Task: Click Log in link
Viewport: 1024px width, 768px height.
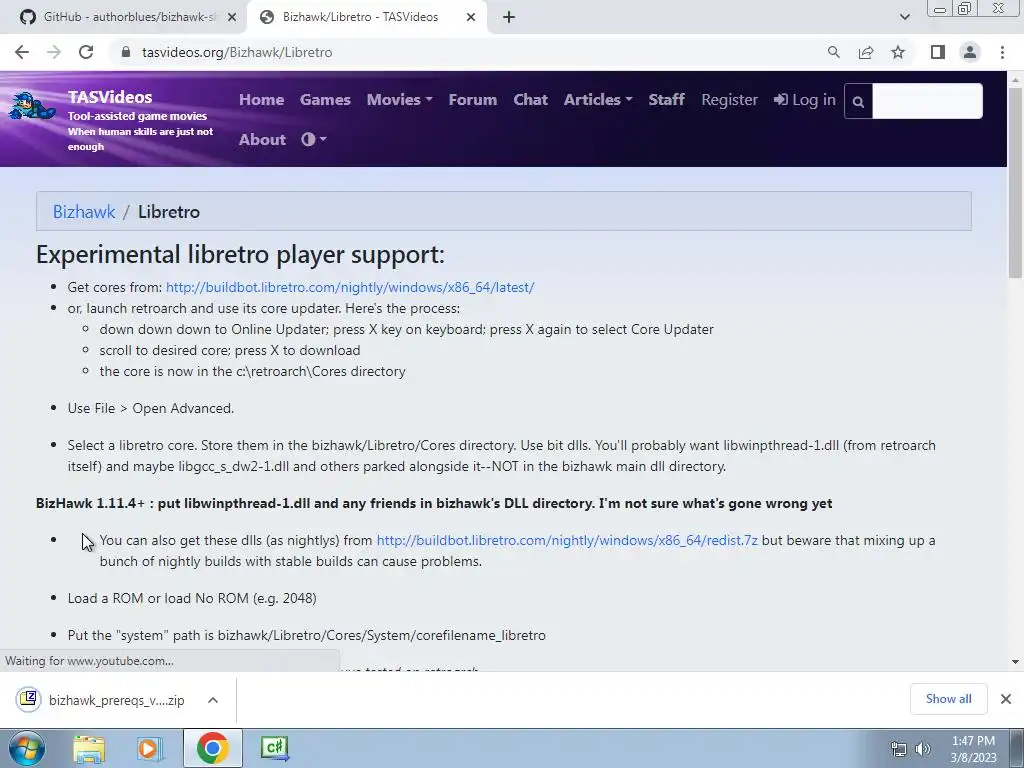Action: point(805,100)
